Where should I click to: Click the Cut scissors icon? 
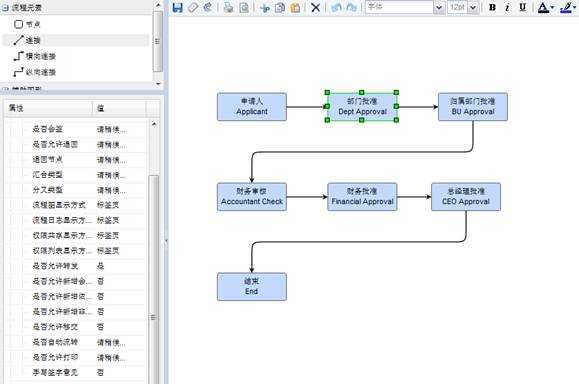[264, 7]
